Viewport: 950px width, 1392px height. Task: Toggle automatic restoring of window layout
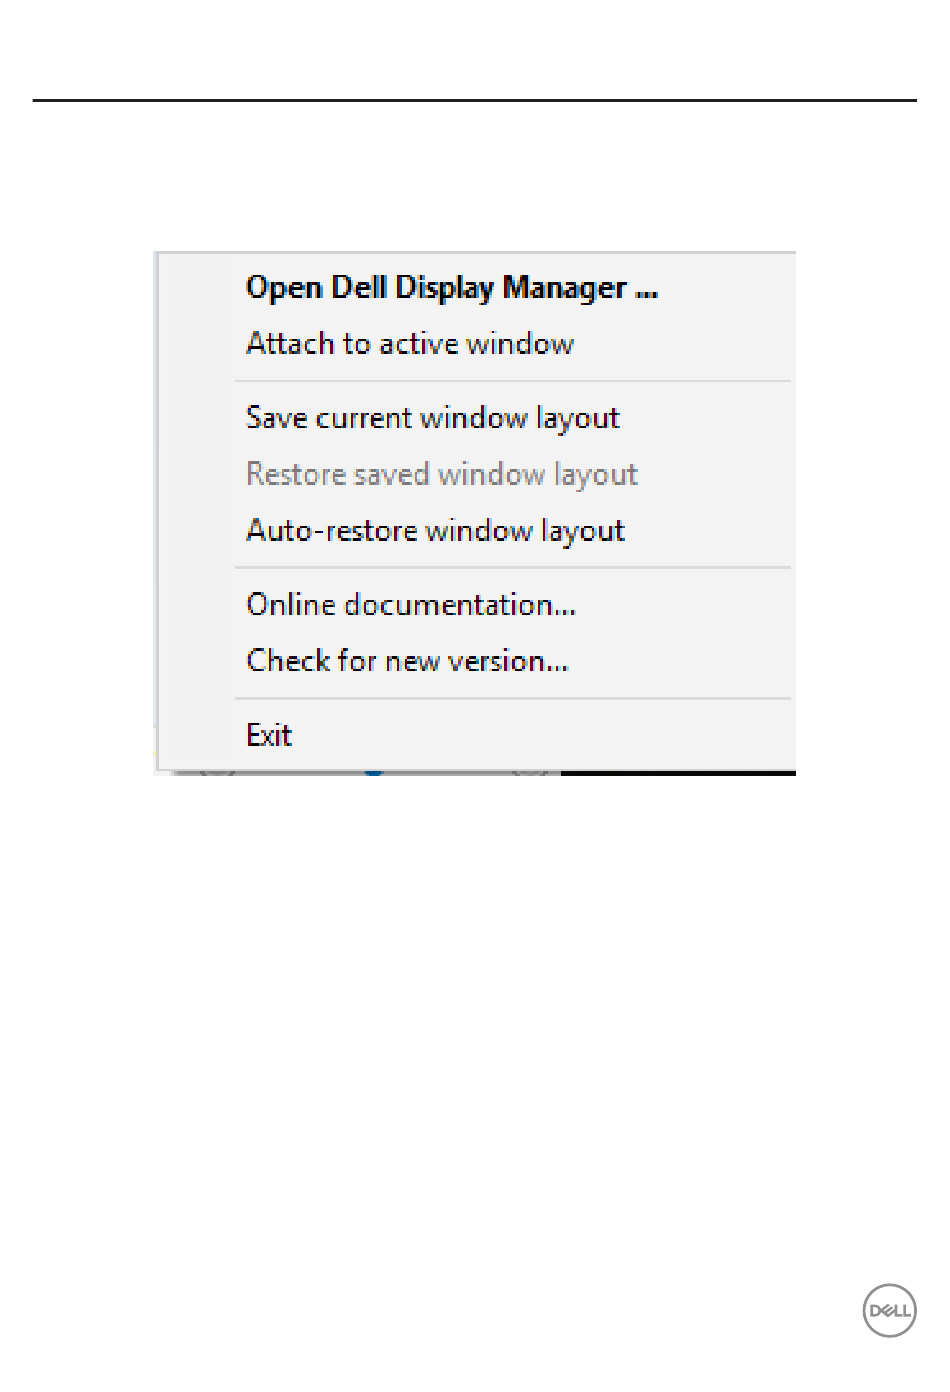(435, 531)
